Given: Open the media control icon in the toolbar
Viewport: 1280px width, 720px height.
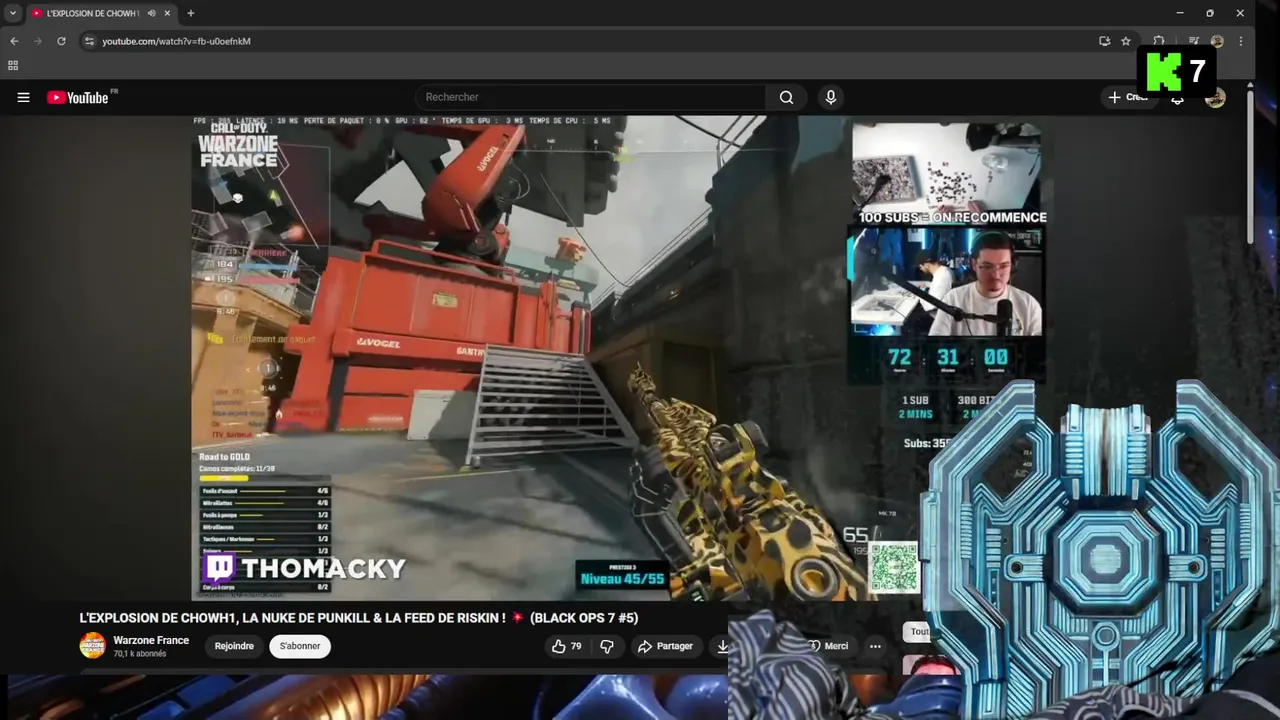Looking at the screenshot, I should click(x=1194, y=41).
